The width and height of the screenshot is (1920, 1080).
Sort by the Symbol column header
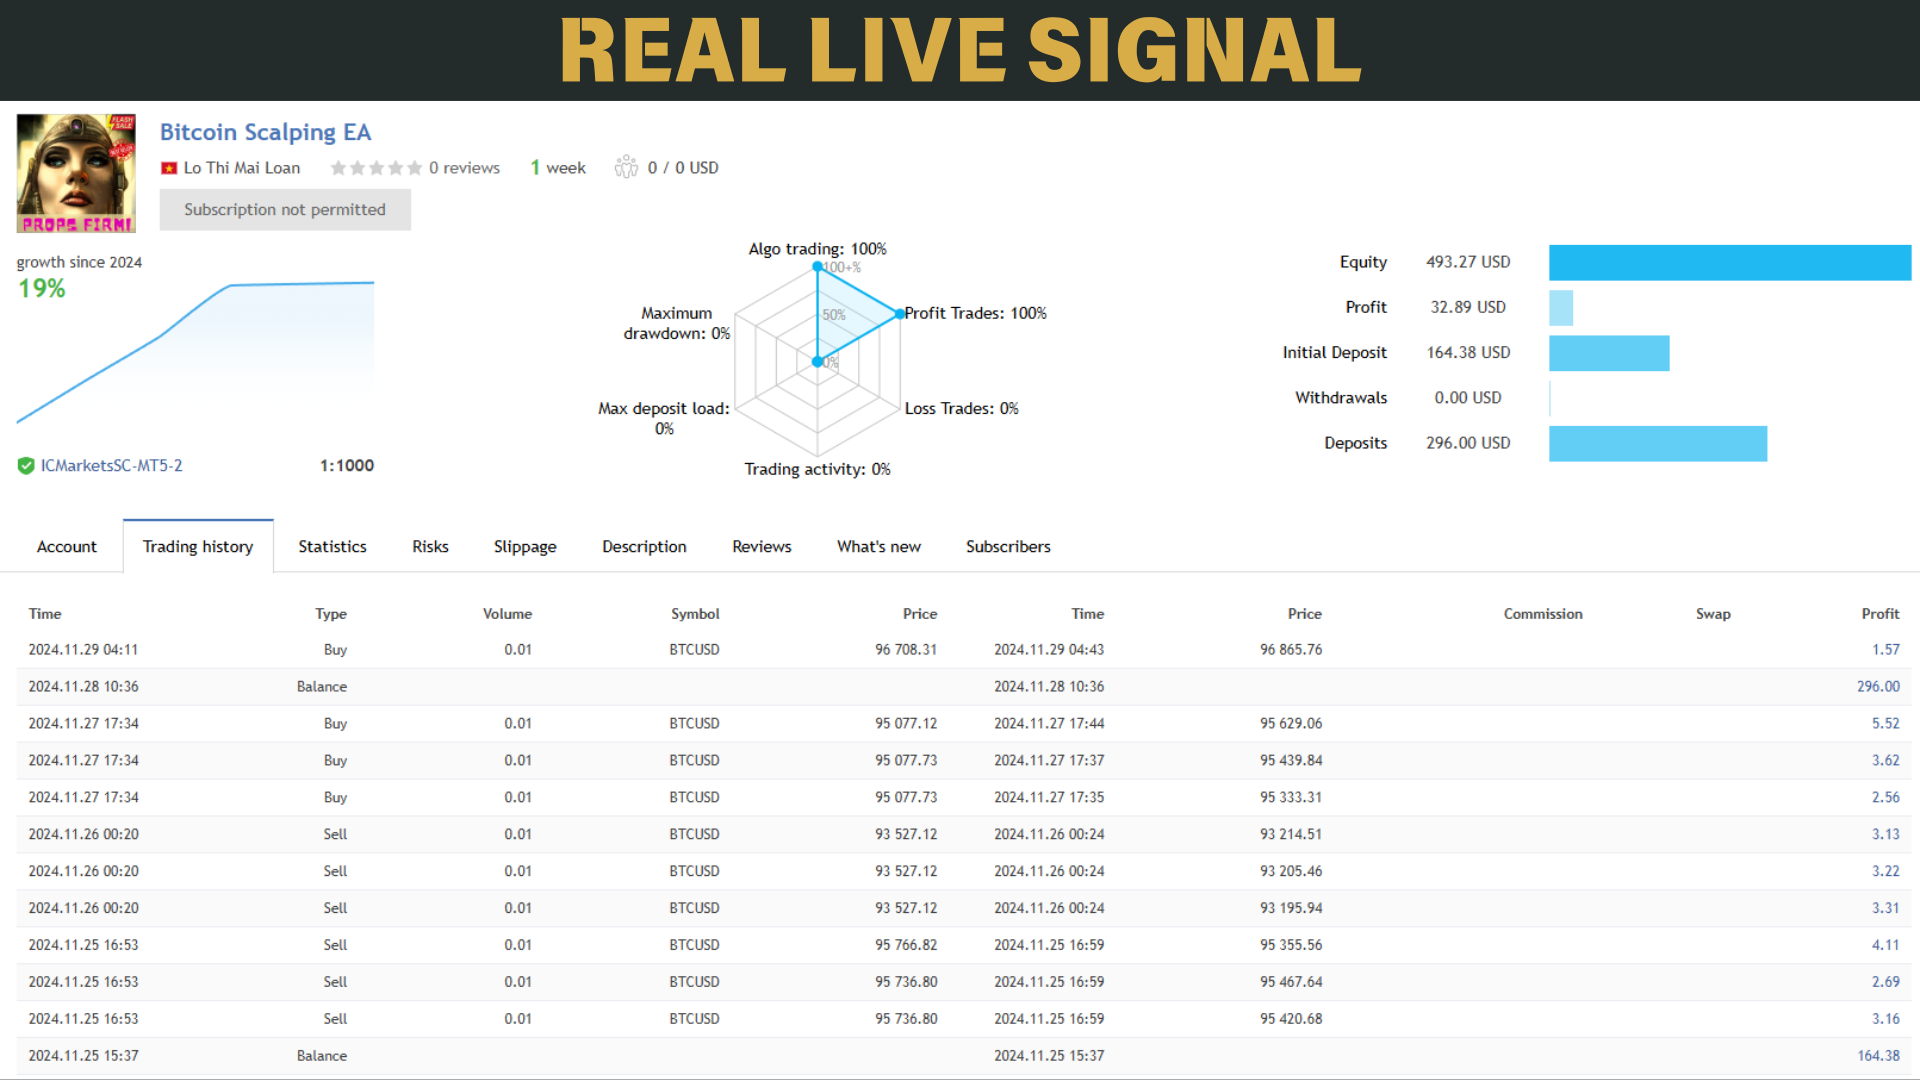[694, 613]
